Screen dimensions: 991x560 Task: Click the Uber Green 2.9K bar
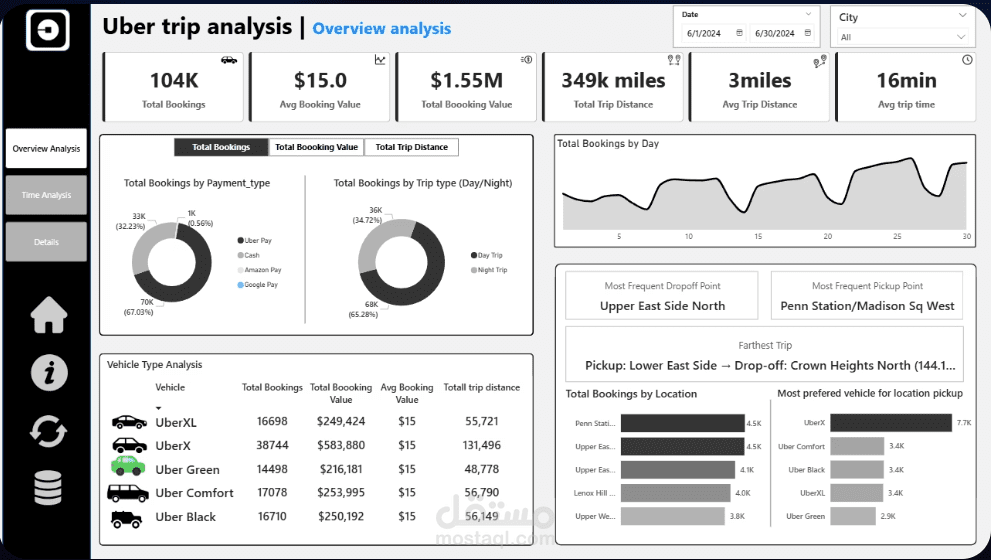coord(853,516)
